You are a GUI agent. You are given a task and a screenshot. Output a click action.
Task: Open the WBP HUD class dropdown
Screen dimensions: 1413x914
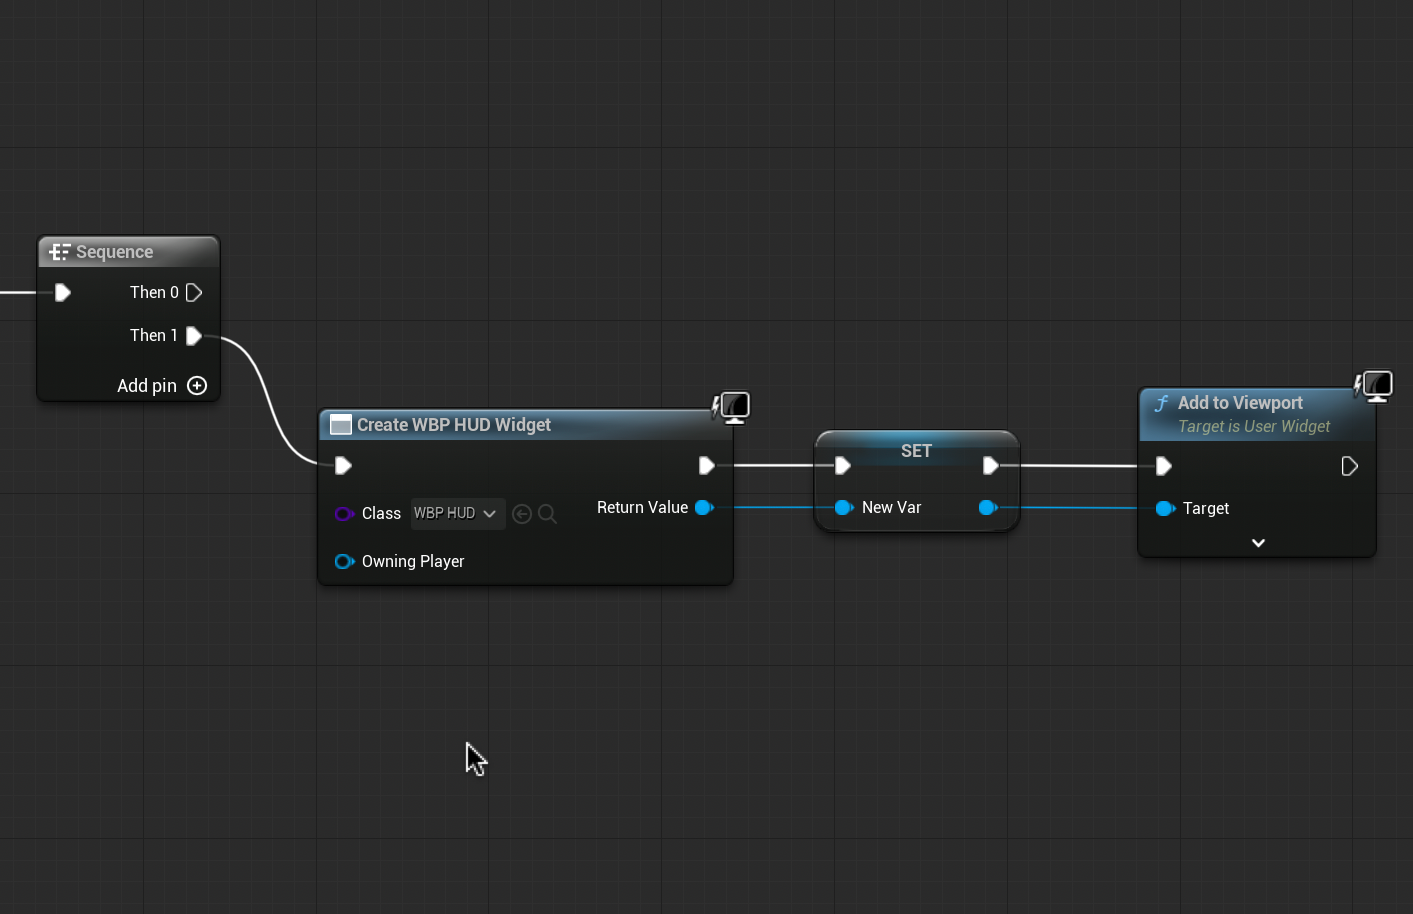[457, 514]
